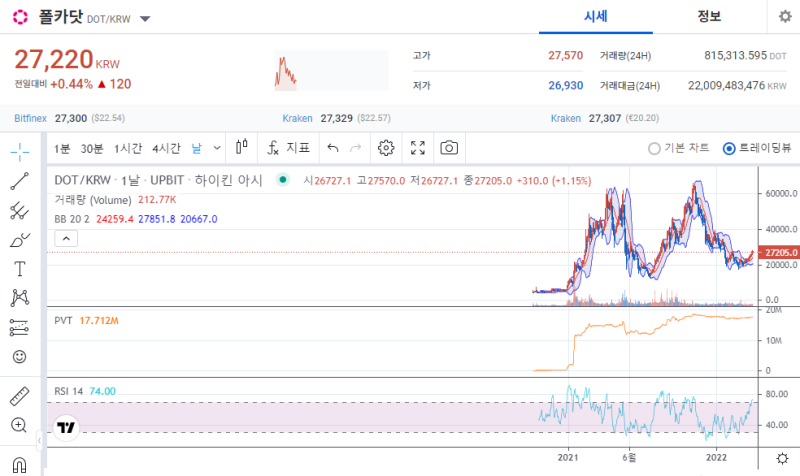
Task: Select the trend line drawing tool
Action: click(x=19, y=181)
